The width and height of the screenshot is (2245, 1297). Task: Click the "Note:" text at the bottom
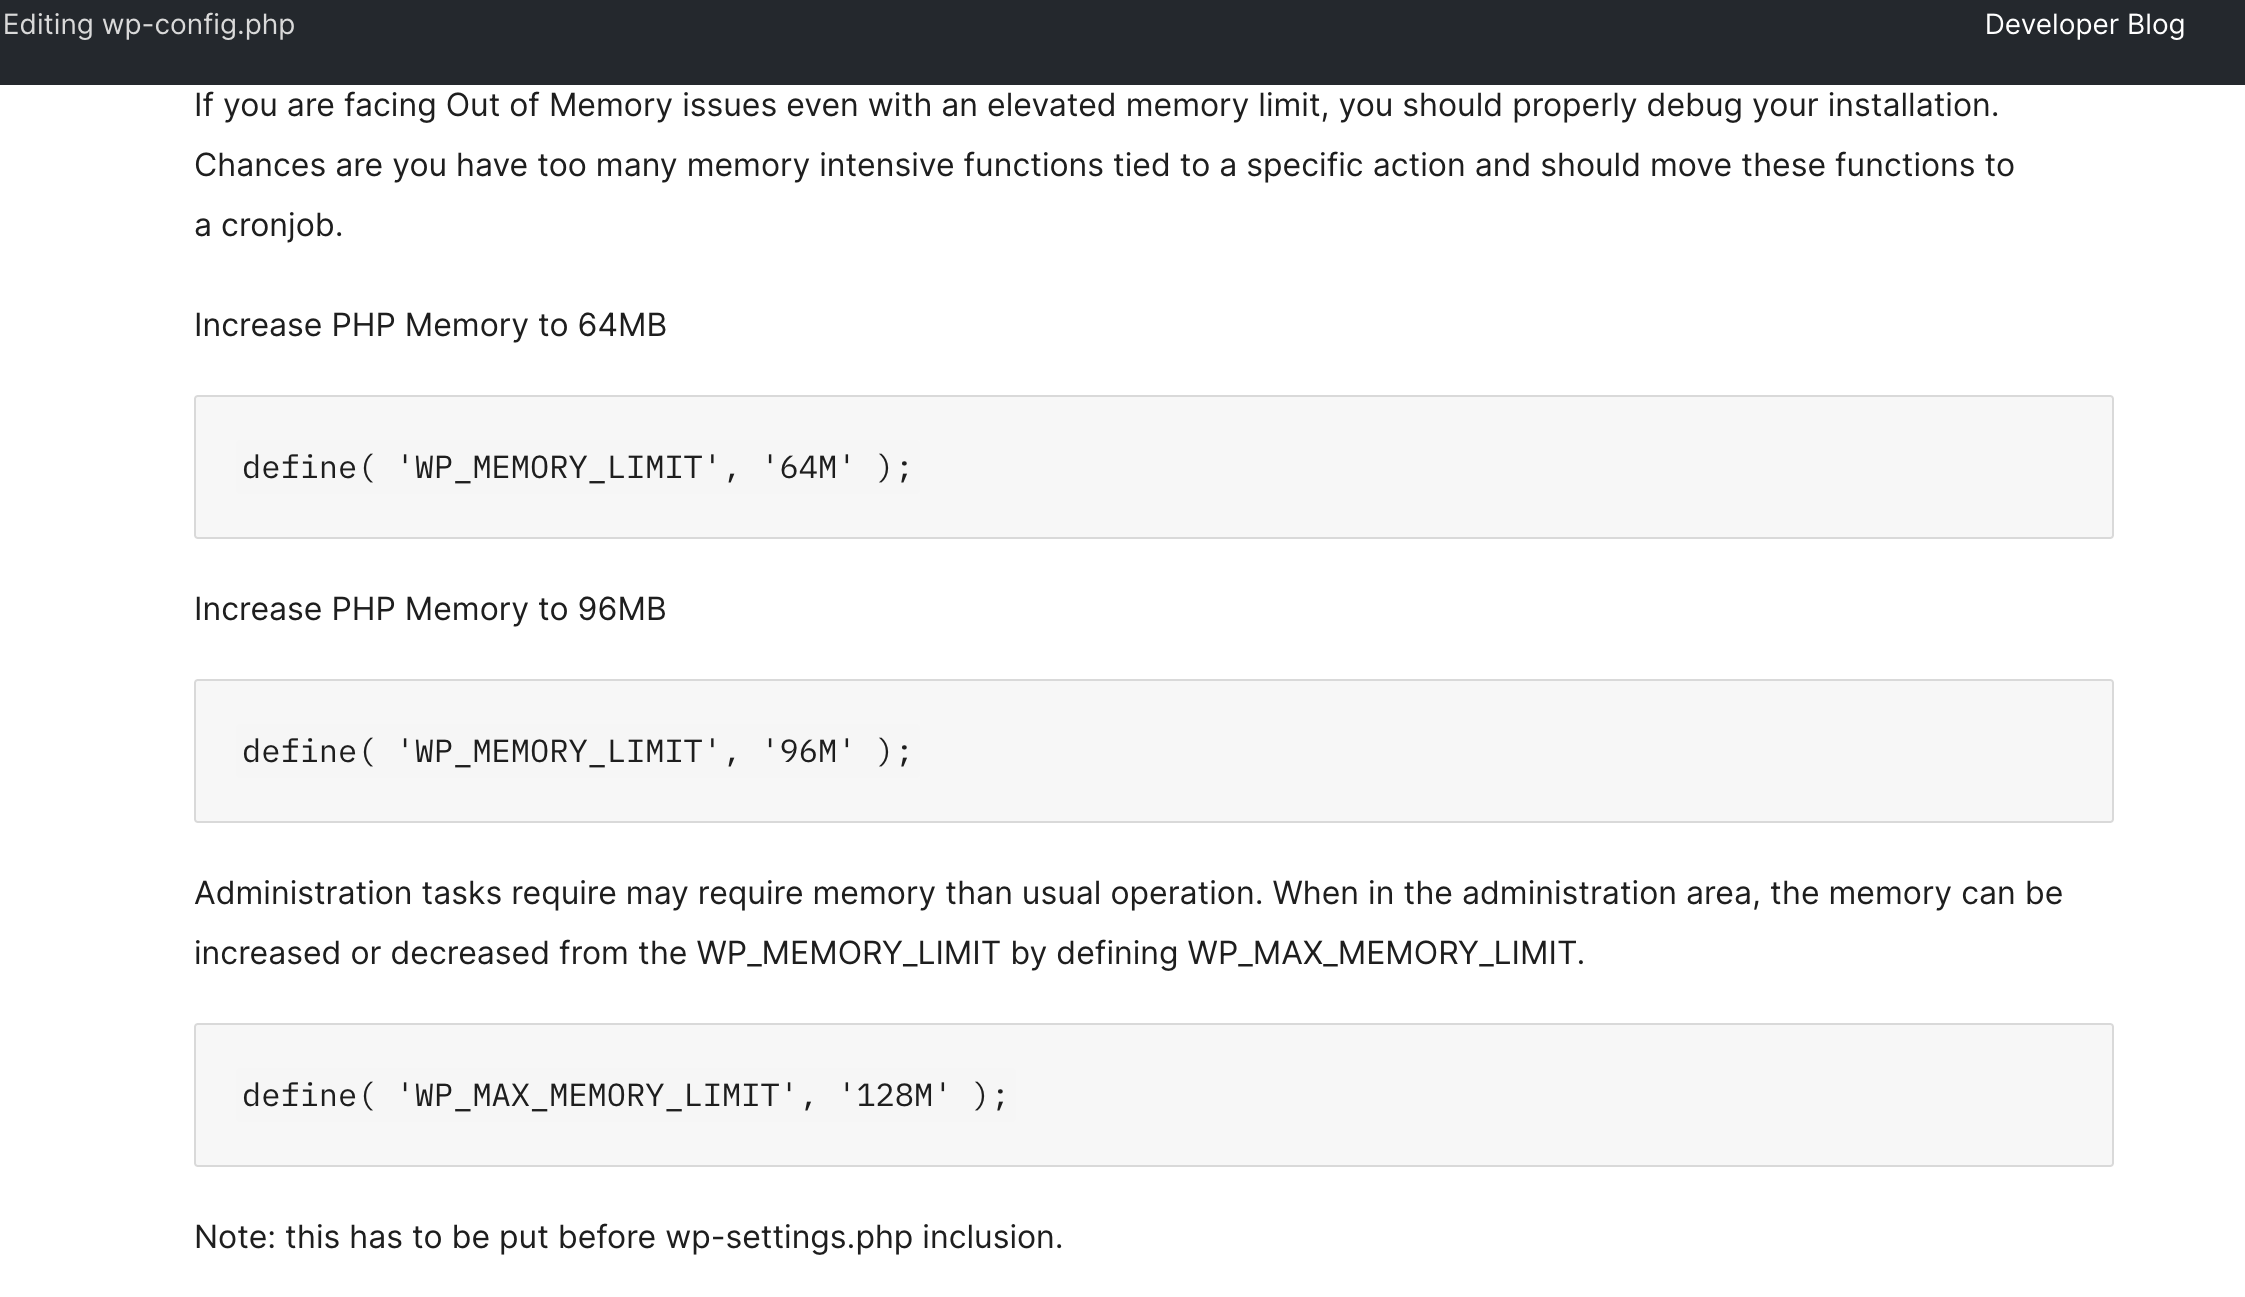(x=234, y=1237)
